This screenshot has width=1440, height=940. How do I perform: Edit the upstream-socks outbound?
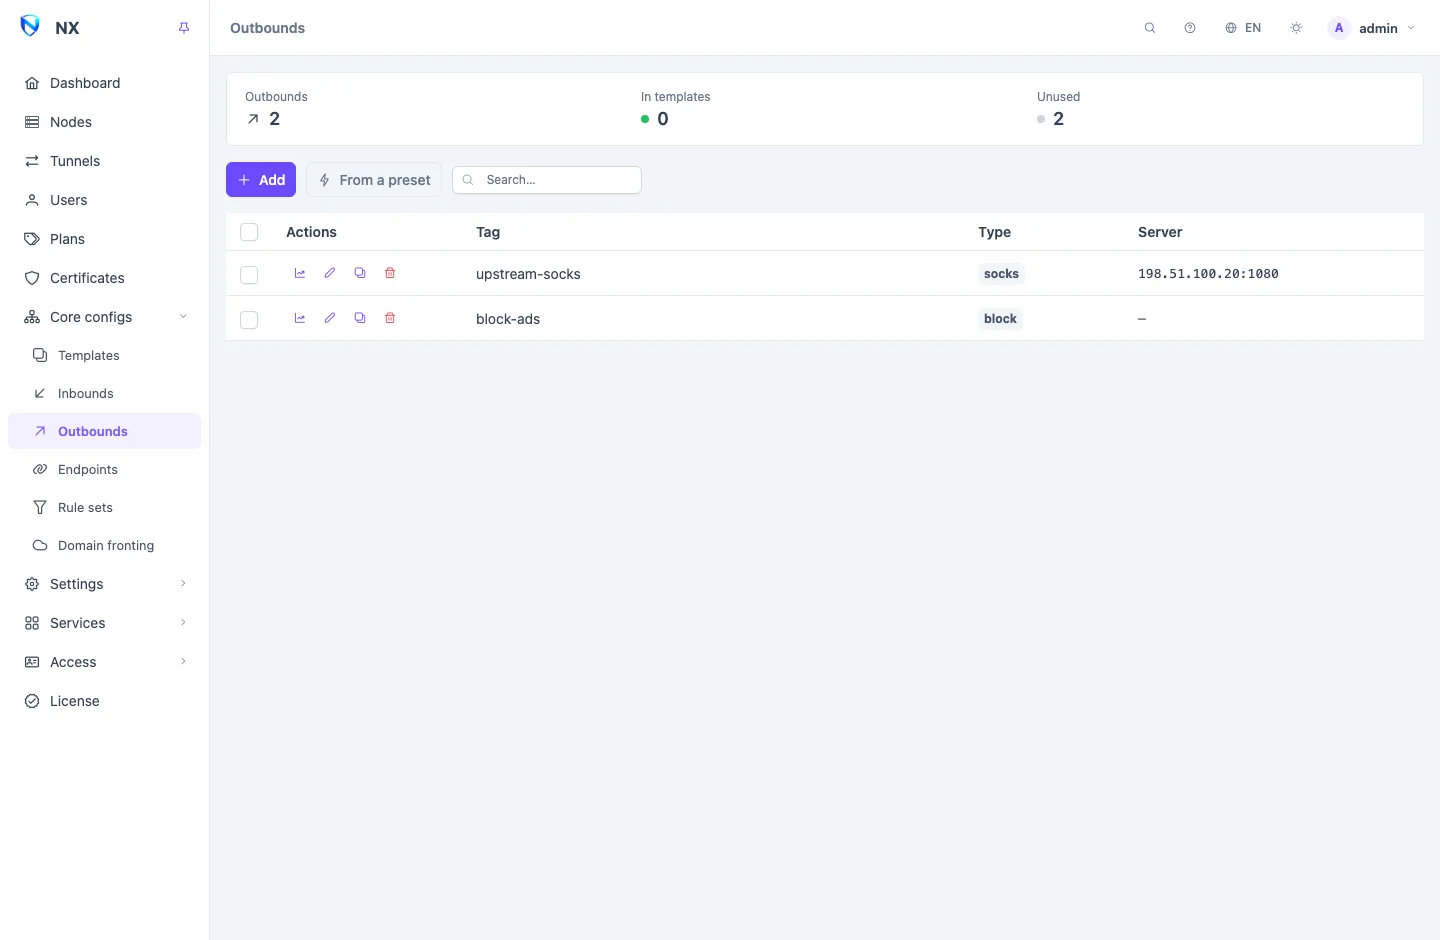(x=330, y=273)
